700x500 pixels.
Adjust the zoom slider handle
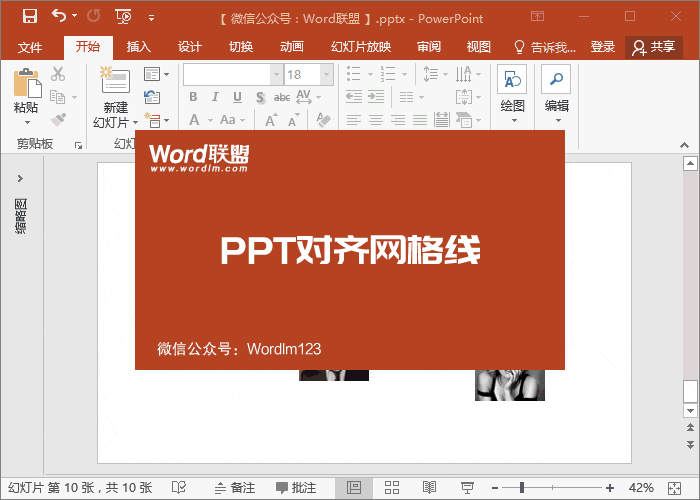pos(522,488)
